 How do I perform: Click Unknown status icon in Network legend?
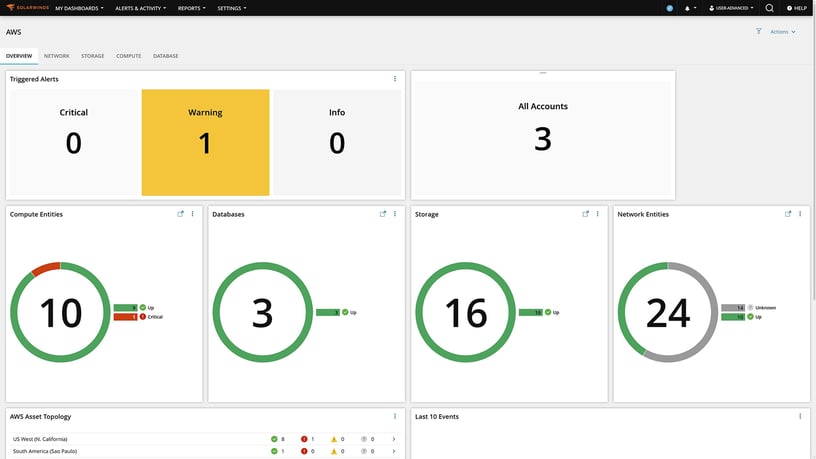click(750, 308)
